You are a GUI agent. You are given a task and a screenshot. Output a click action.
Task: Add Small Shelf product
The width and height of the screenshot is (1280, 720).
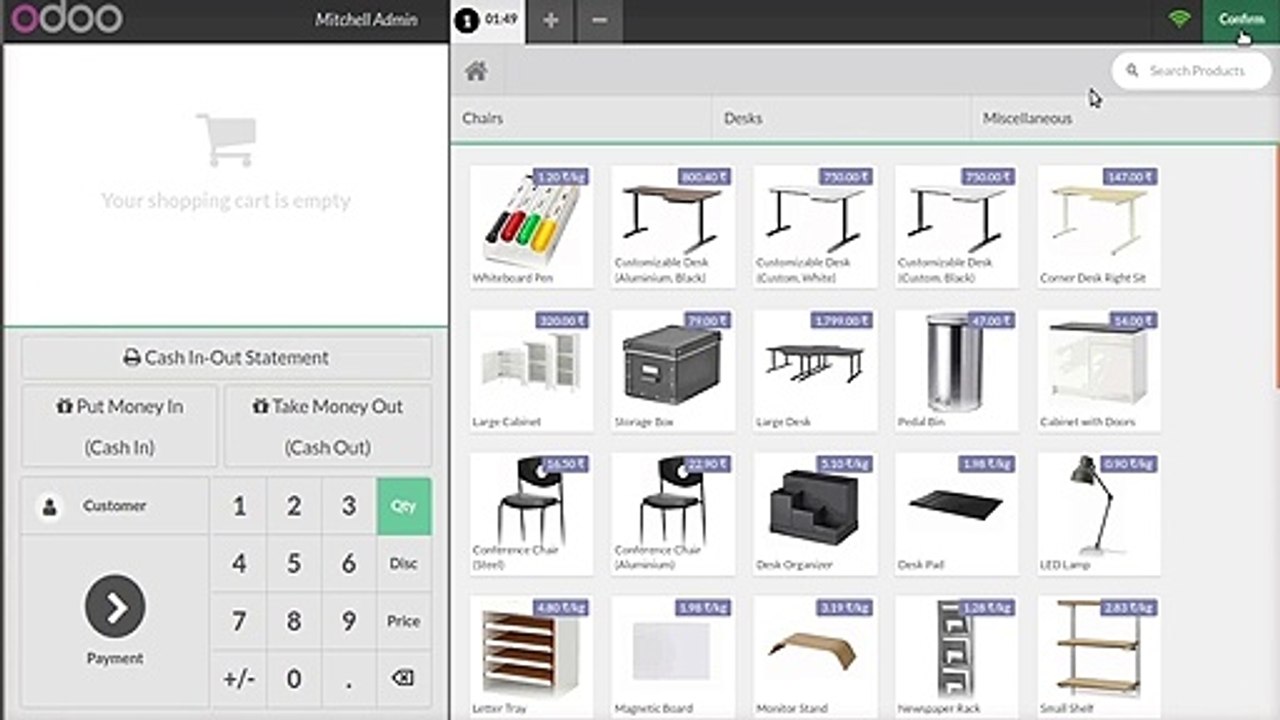click(1099, 657)
